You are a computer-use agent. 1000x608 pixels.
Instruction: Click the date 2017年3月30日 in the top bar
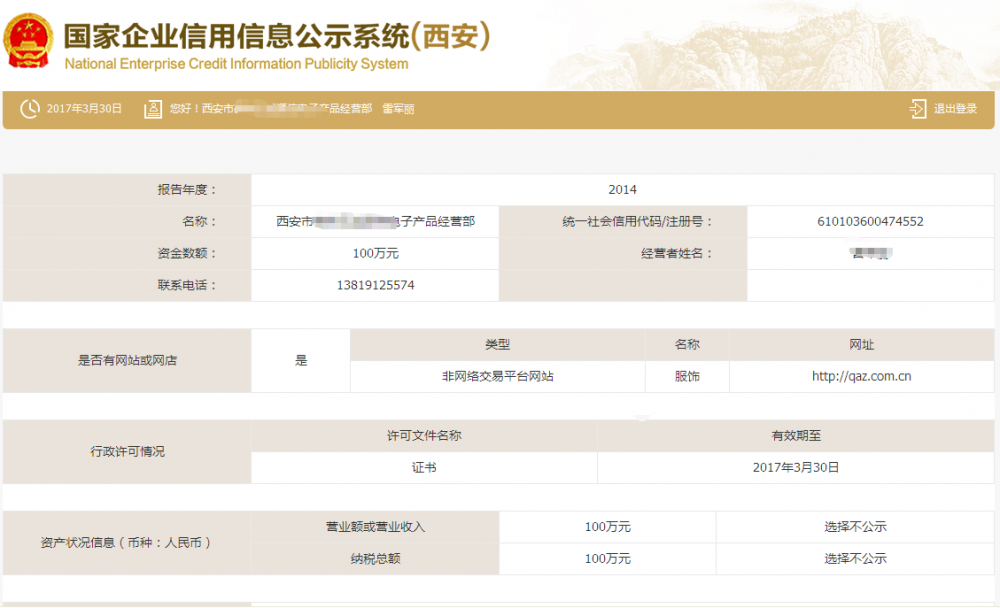point(84,109)
